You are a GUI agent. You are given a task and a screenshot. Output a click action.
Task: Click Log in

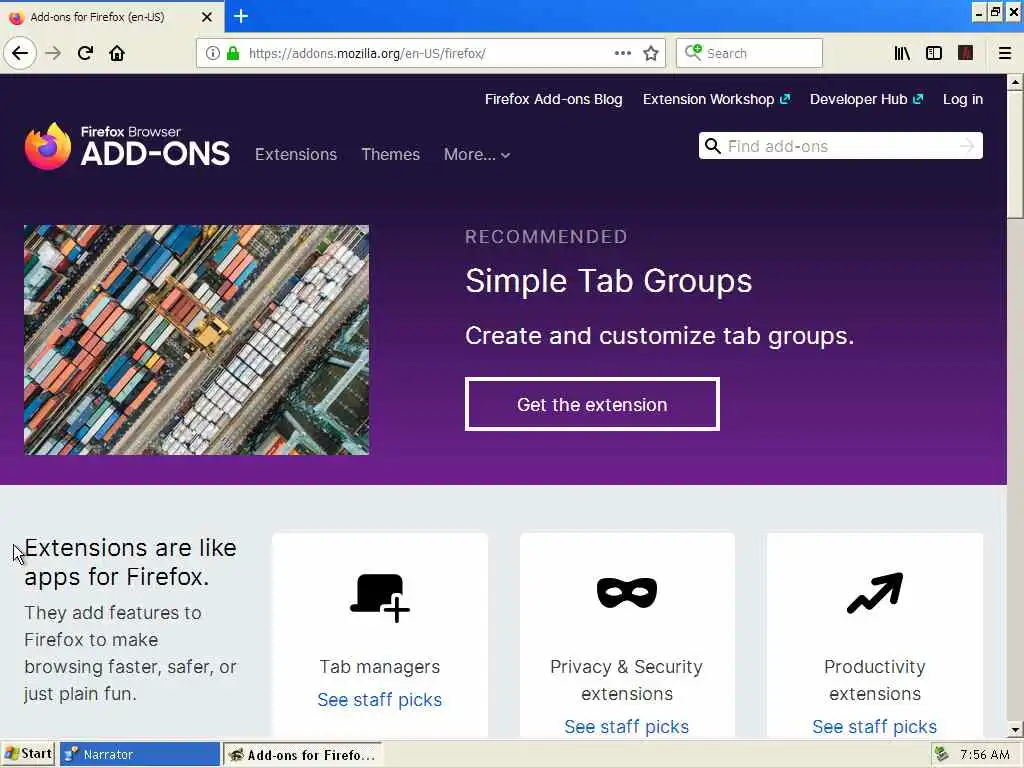click(x=963, y=99)
